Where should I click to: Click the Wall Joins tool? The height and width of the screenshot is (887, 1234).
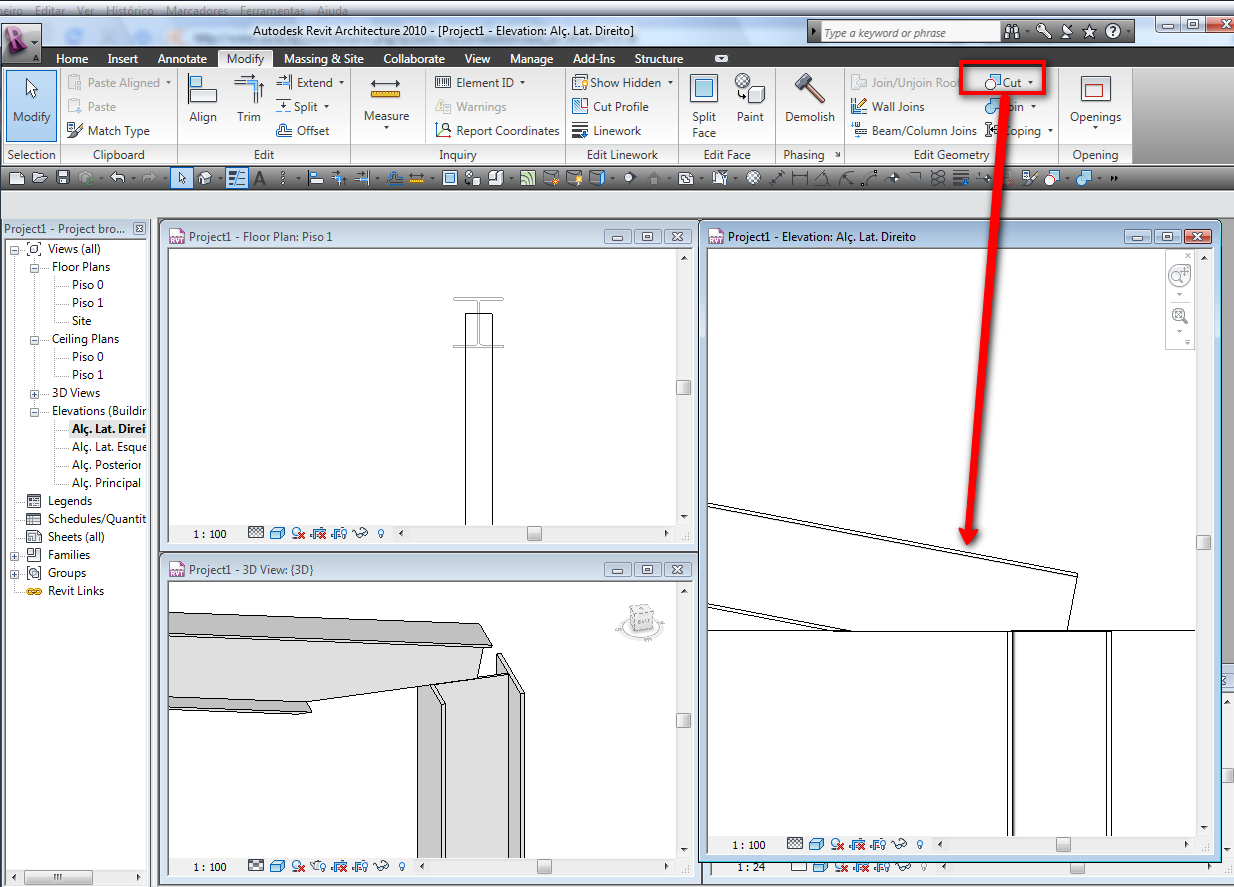[x=888, y=107]
